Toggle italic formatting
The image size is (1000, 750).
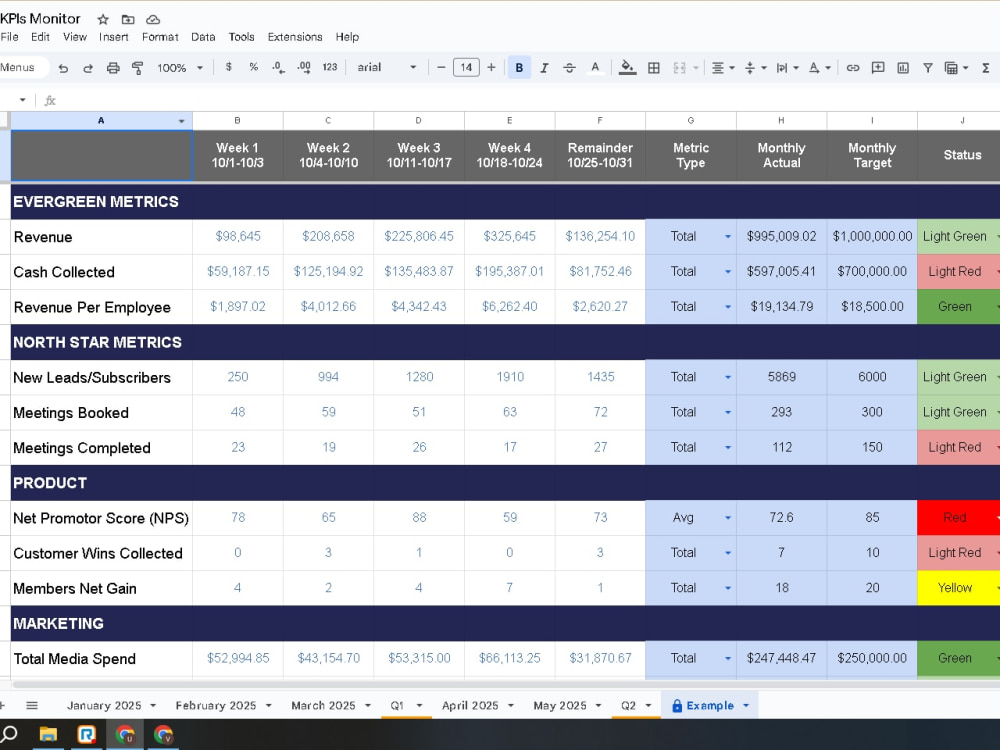click(x=544, y=68)
